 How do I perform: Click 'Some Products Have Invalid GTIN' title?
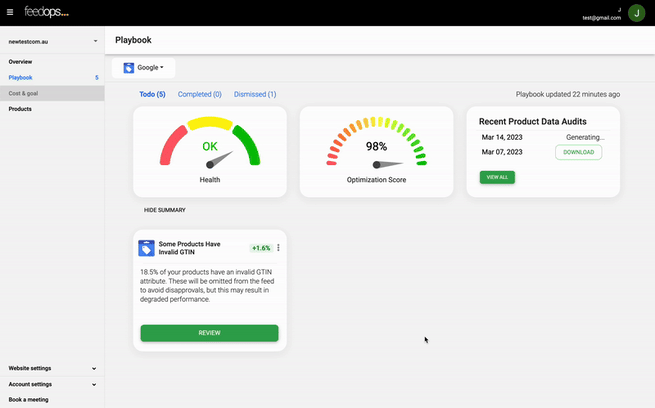tap(189, 248)
